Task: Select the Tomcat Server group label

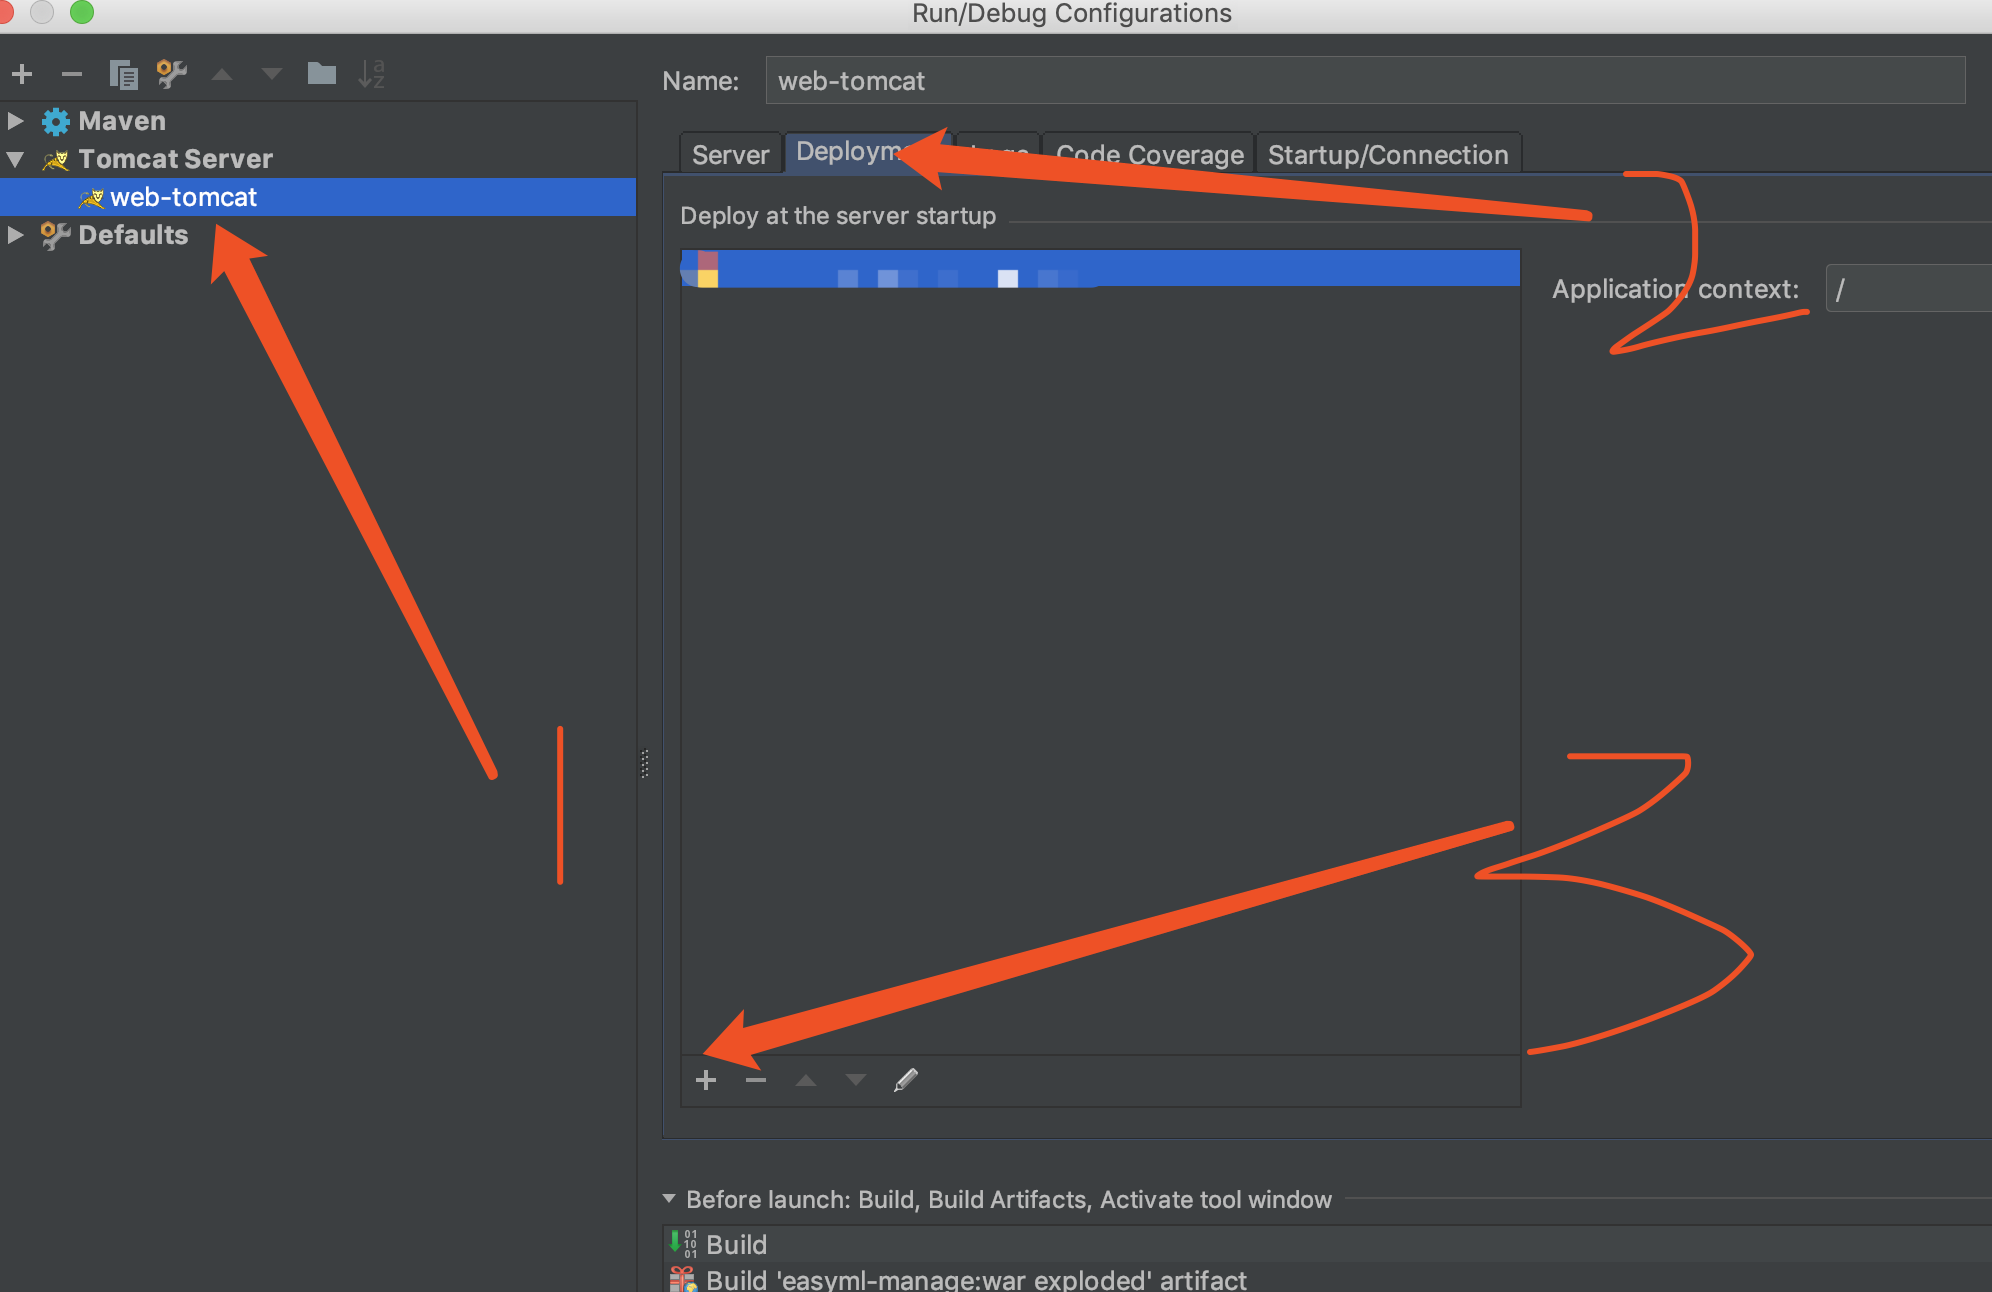Action: (175, 159)
